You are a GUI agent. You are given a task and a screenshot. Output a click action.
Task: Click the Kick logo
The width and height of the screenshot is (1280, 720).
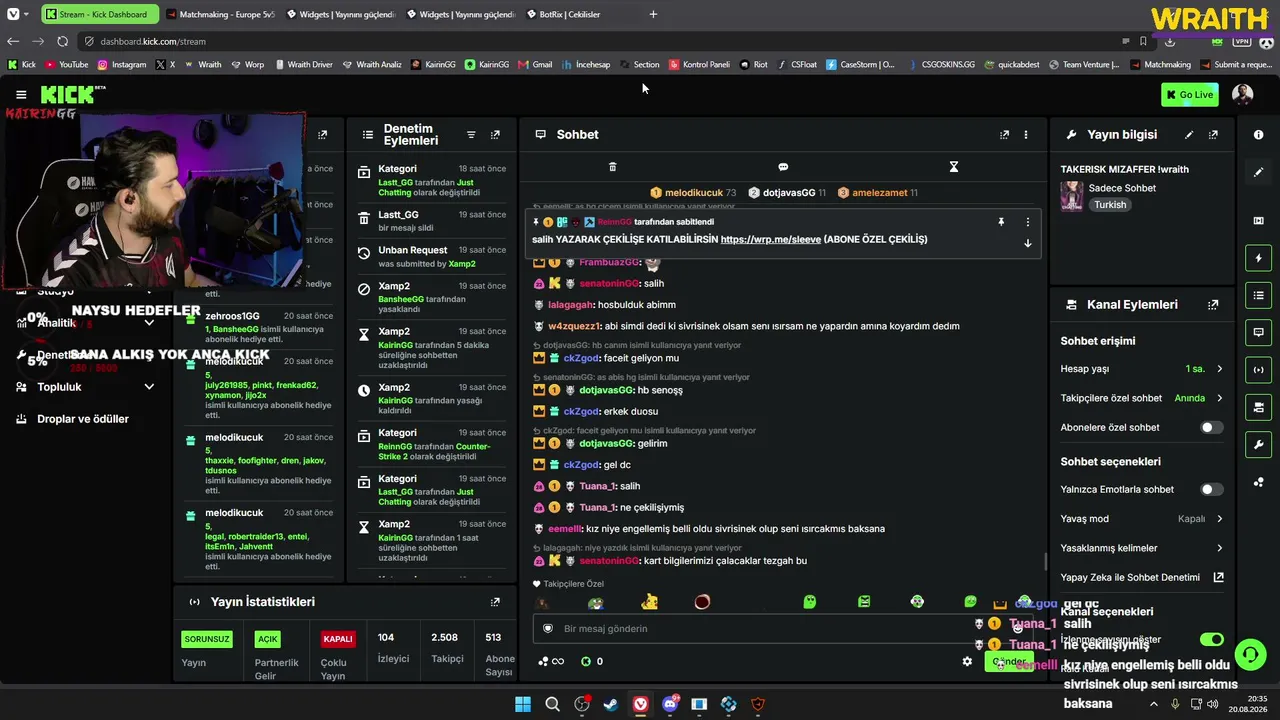pyautogui.click(x=67, y=94)
